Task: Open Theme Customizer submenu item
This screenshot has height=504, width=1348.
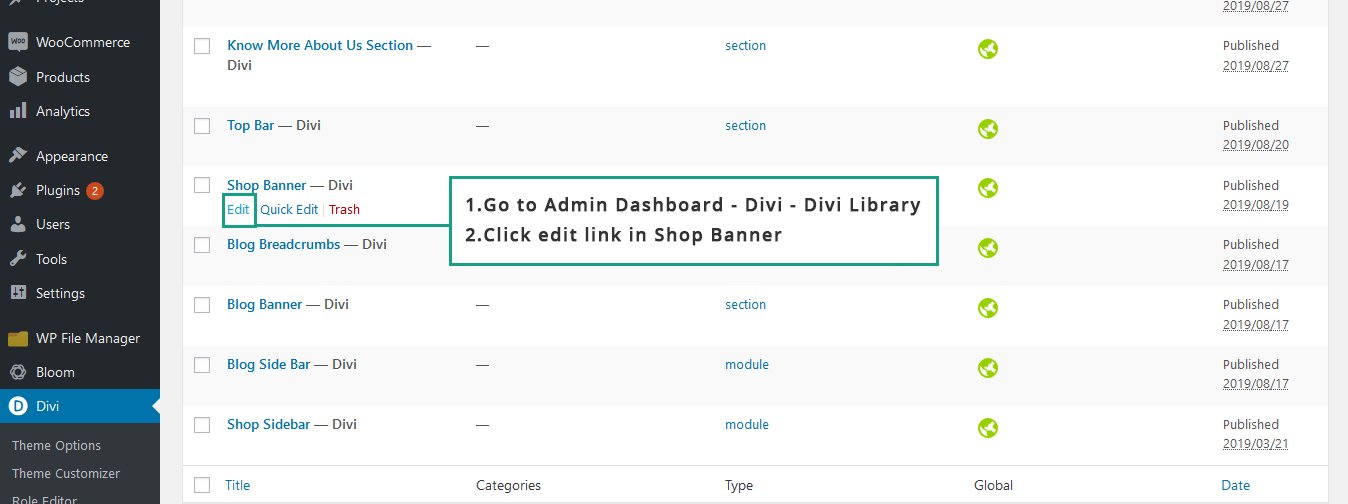Action: tap(66, 473)
